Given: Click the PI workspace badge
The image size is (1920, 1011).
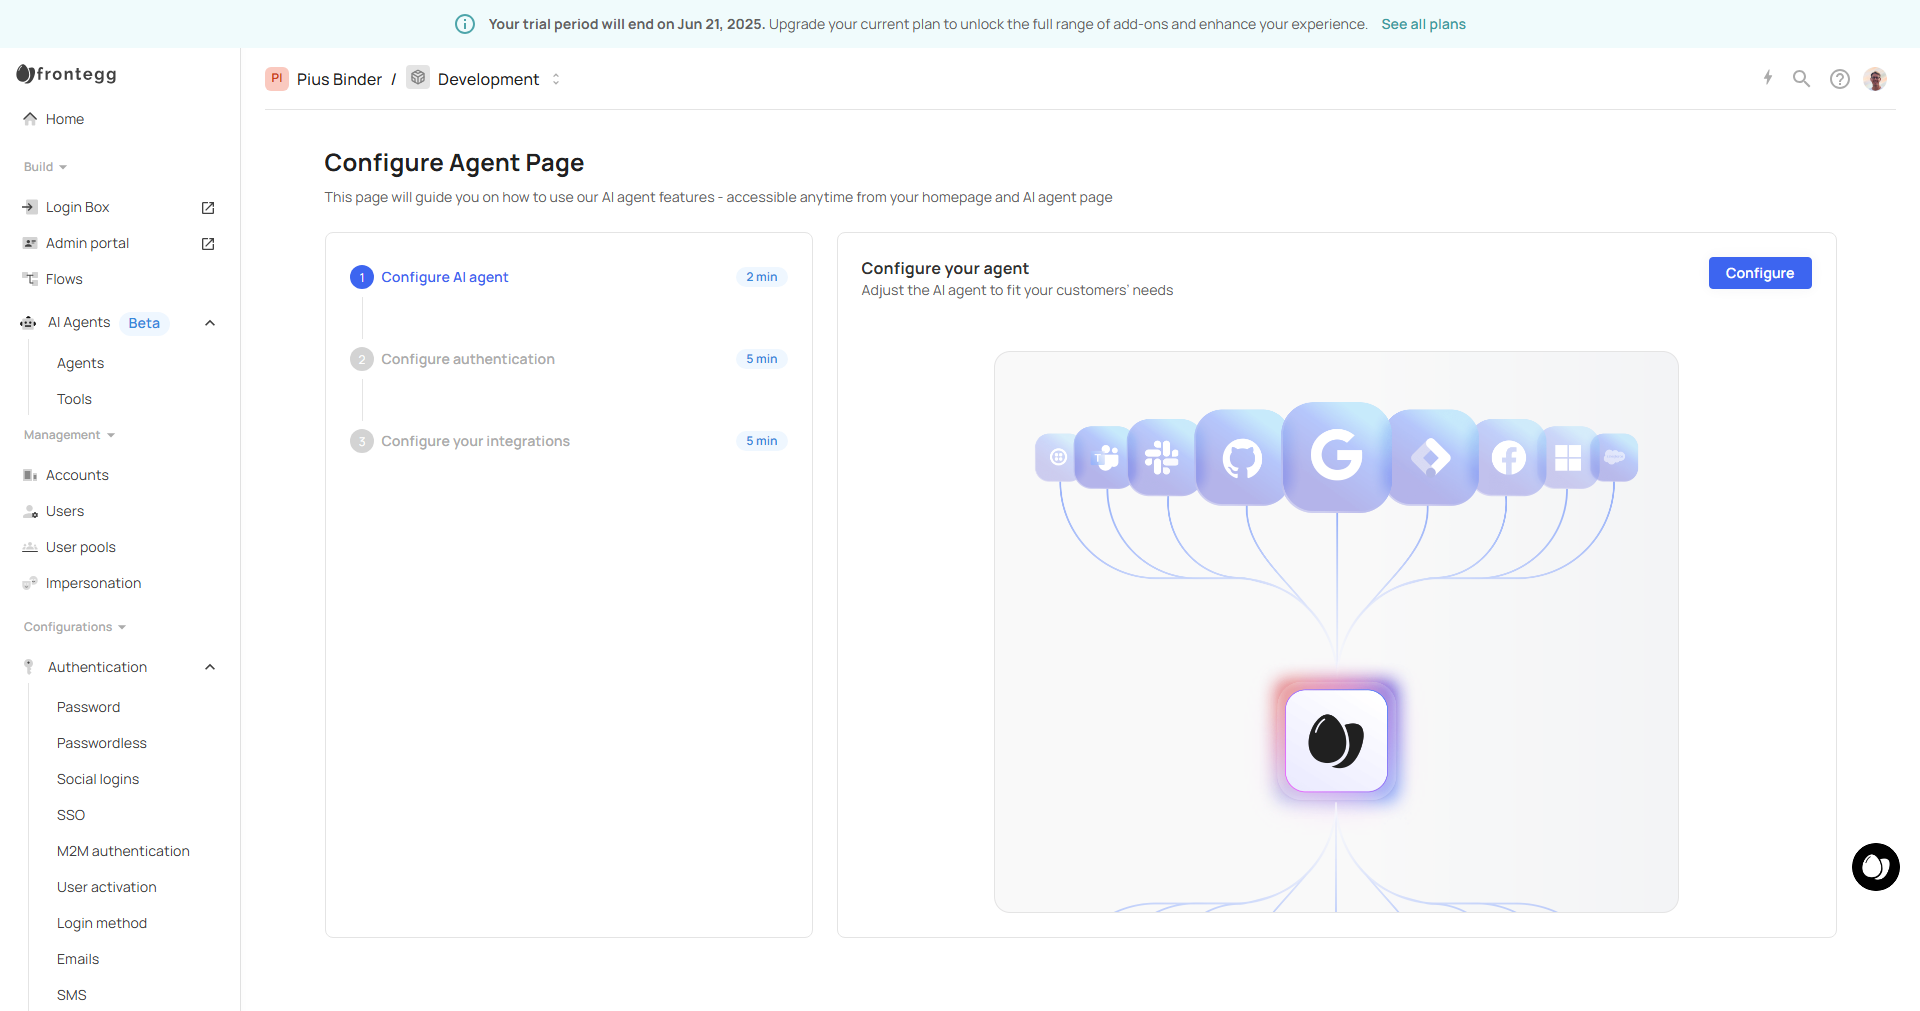Looking at the screenshot, I should coord(277,79).
